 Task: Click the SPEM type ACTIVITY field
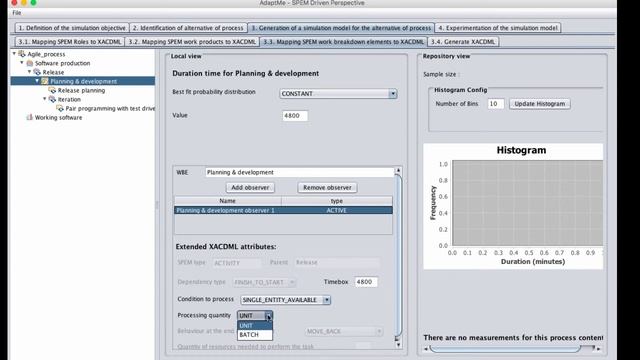(236, 263)
